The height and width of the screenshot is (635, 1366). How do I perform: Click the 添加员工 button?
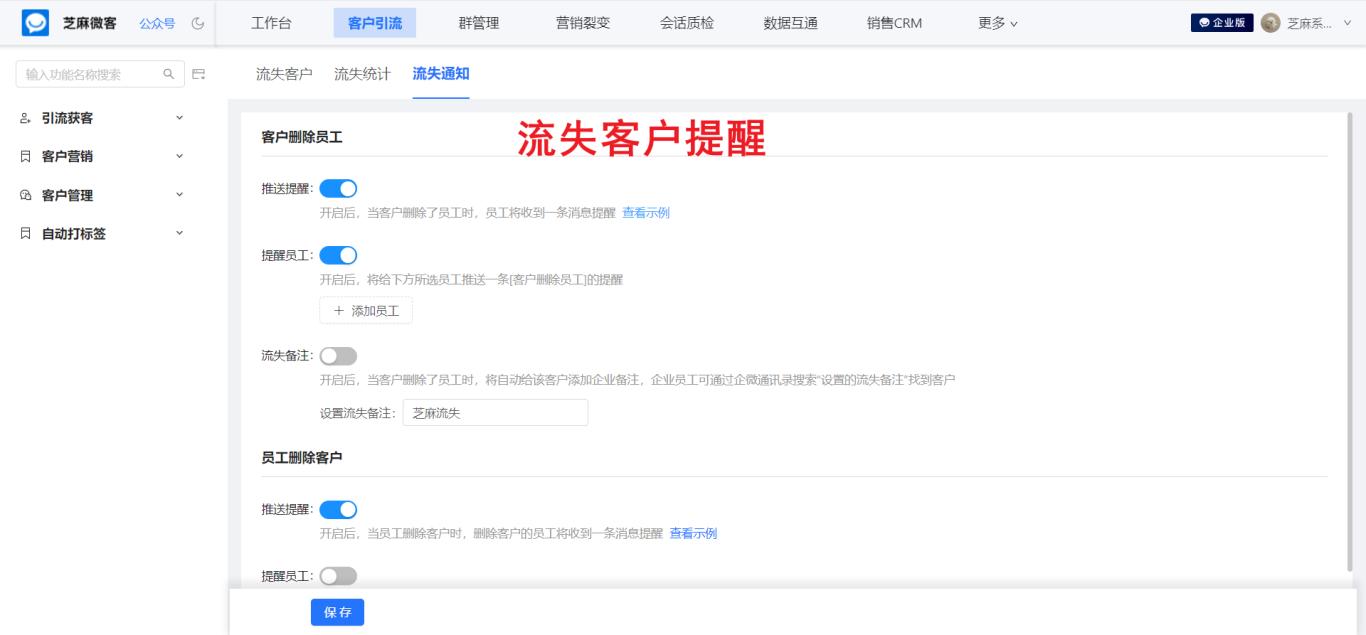(365, 310)
